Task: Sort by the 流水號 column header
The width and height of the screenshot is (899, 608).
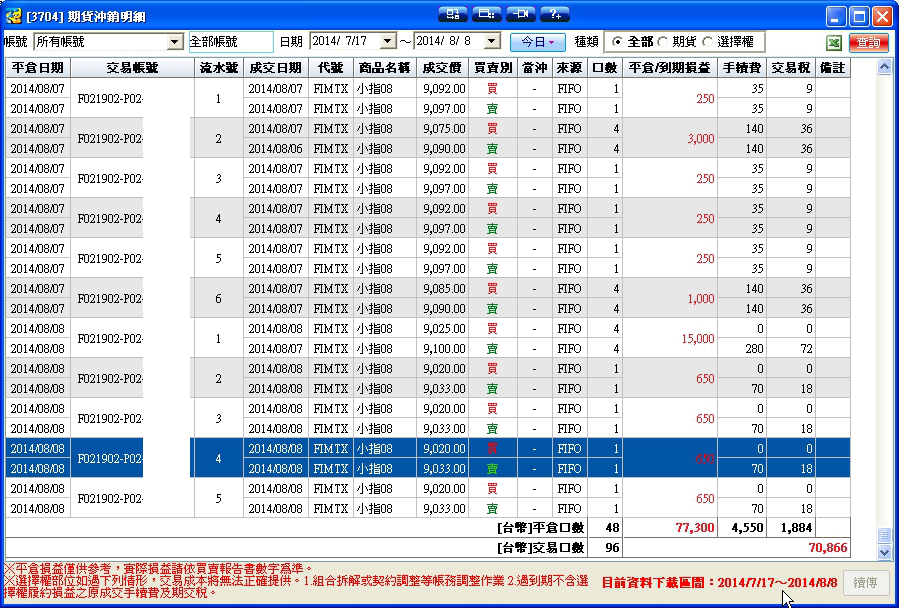Action: click(218, 68)
